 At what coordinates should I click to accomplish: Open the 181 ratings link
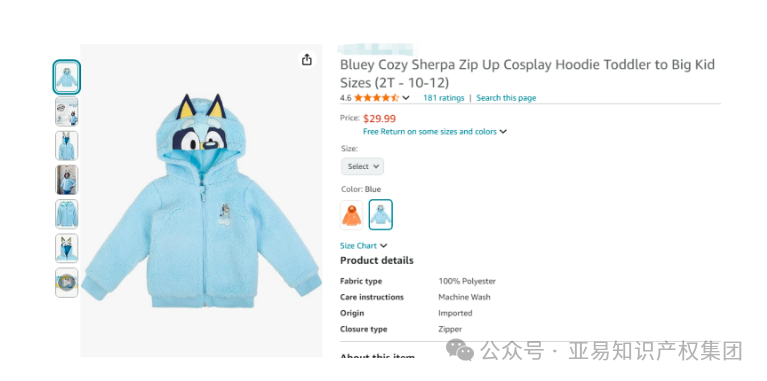click(x=444, y=98)
